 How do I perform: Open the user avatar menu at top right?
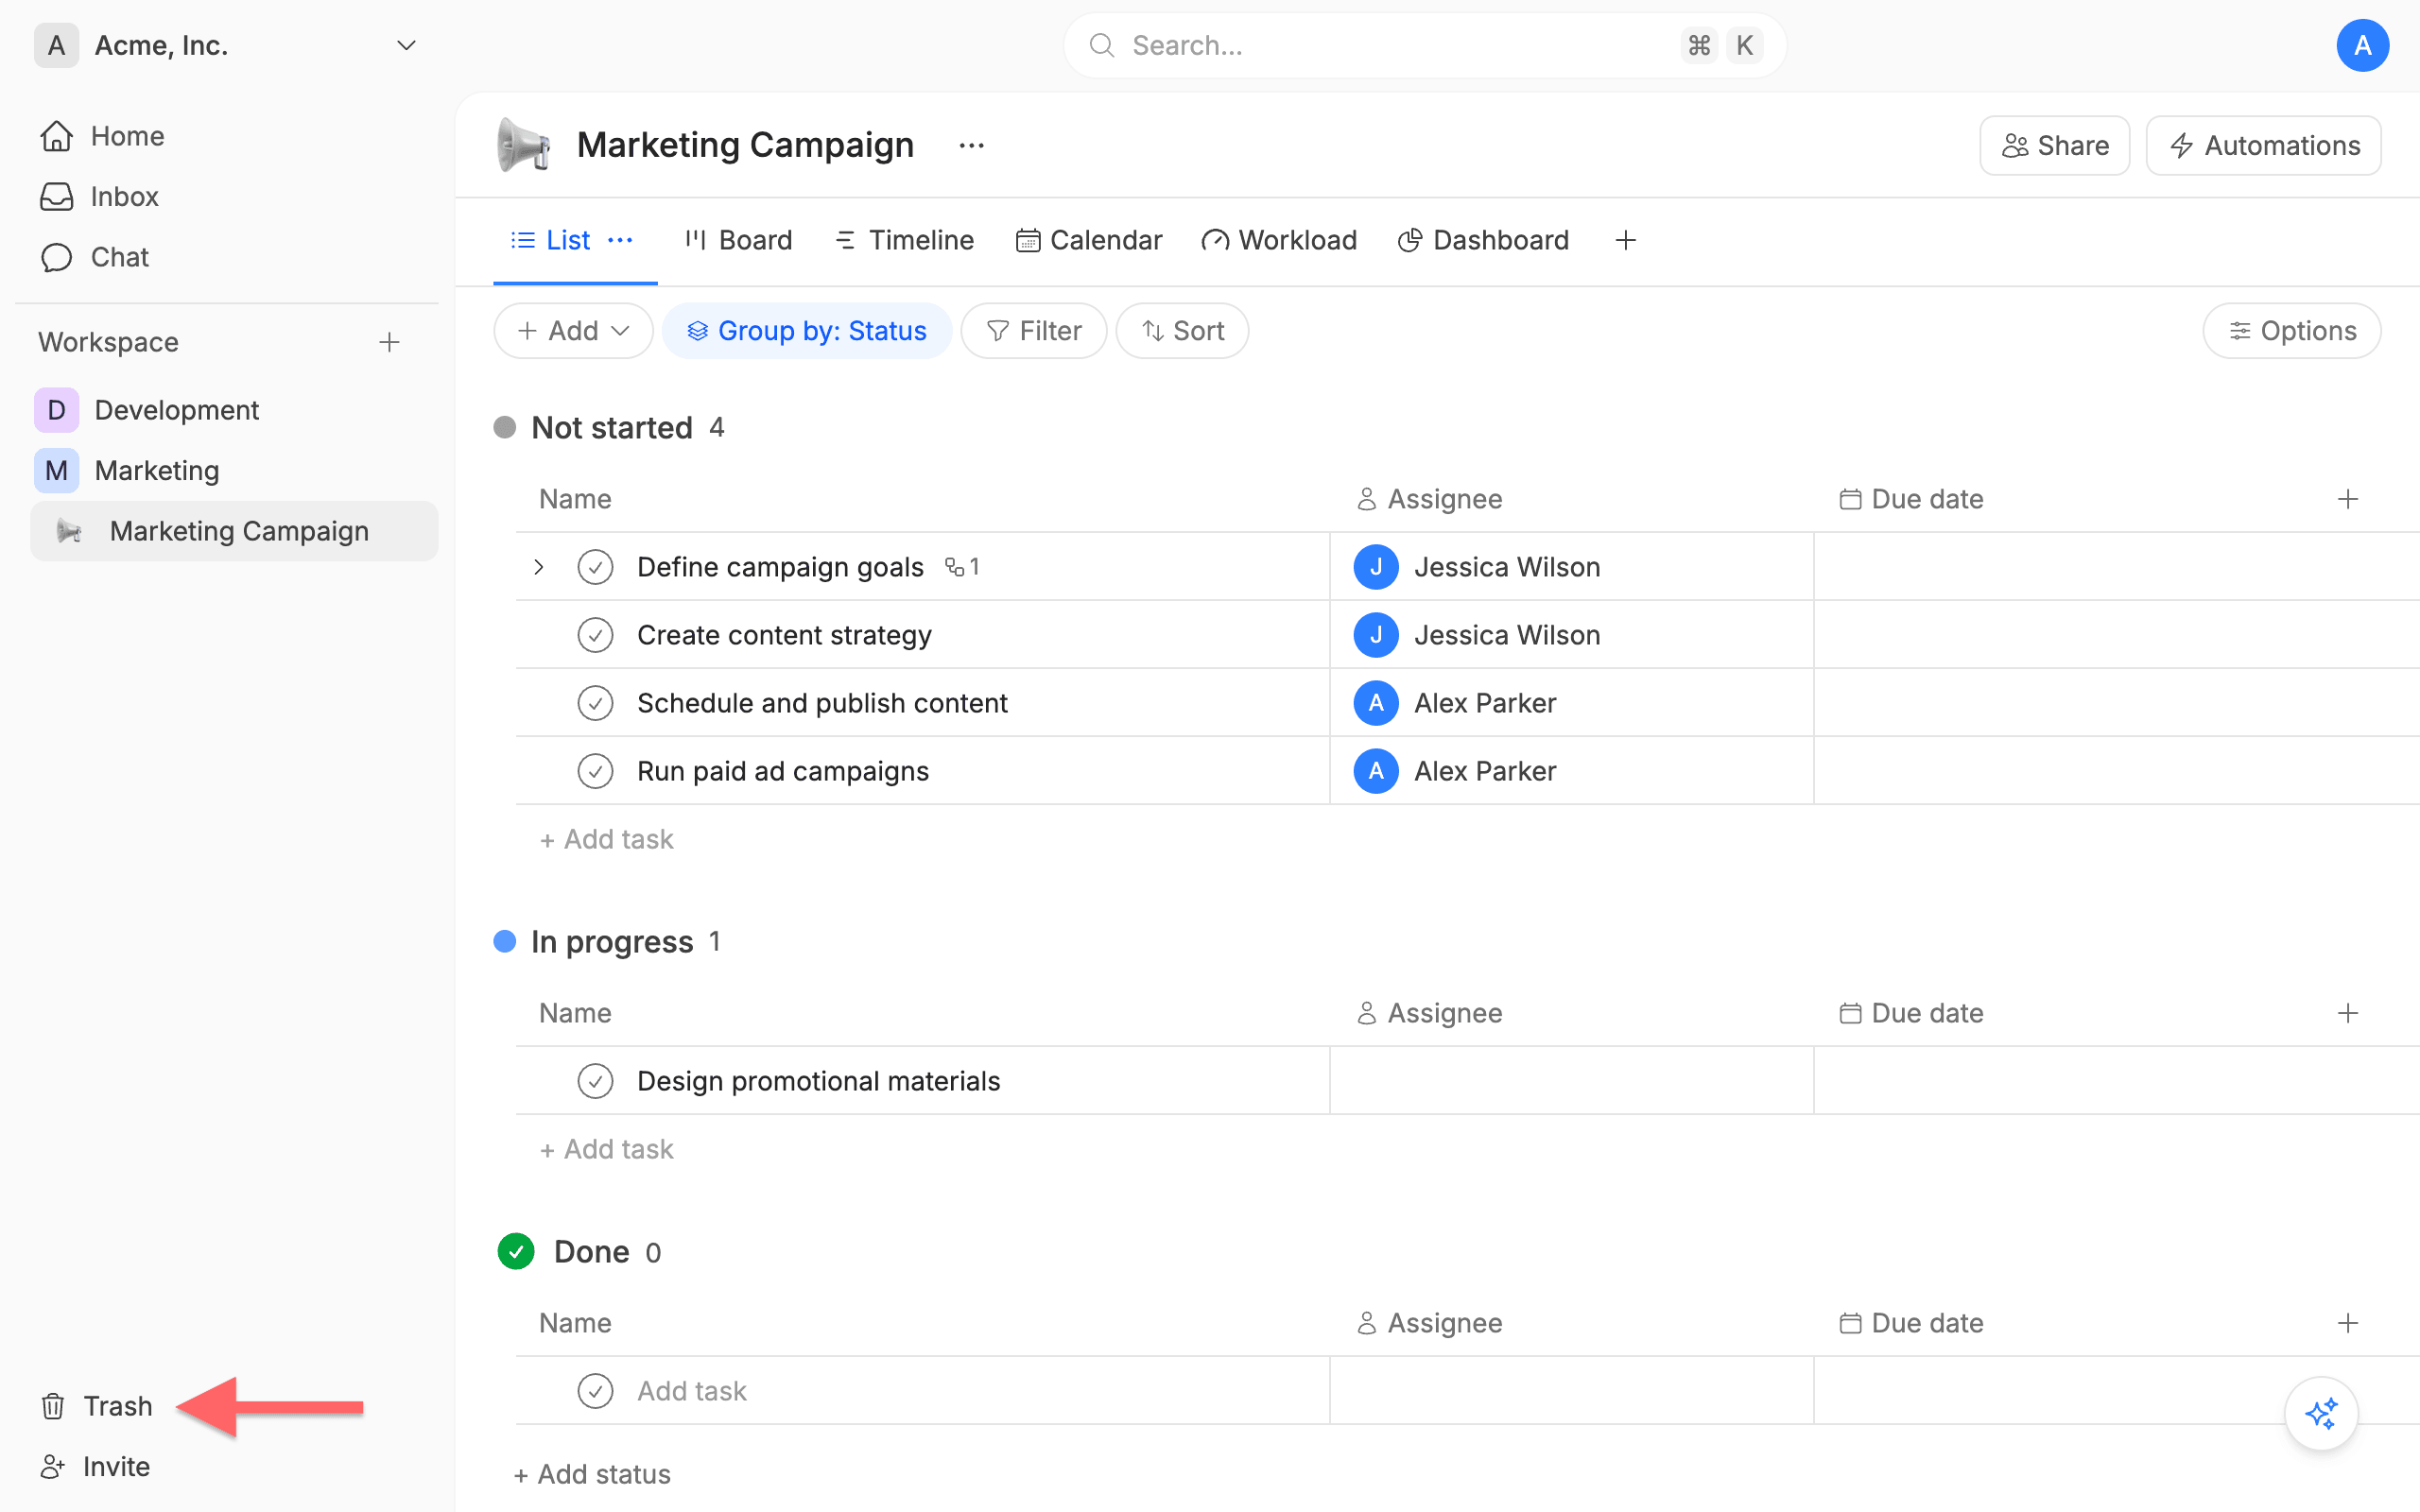pyautogui.click(x=2362, y=45)
